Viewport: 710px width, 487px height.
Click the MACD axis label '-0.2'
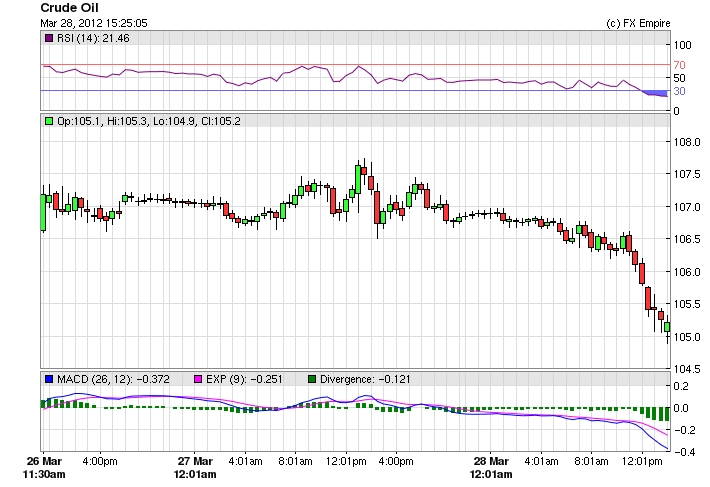[x=685, y=430]
